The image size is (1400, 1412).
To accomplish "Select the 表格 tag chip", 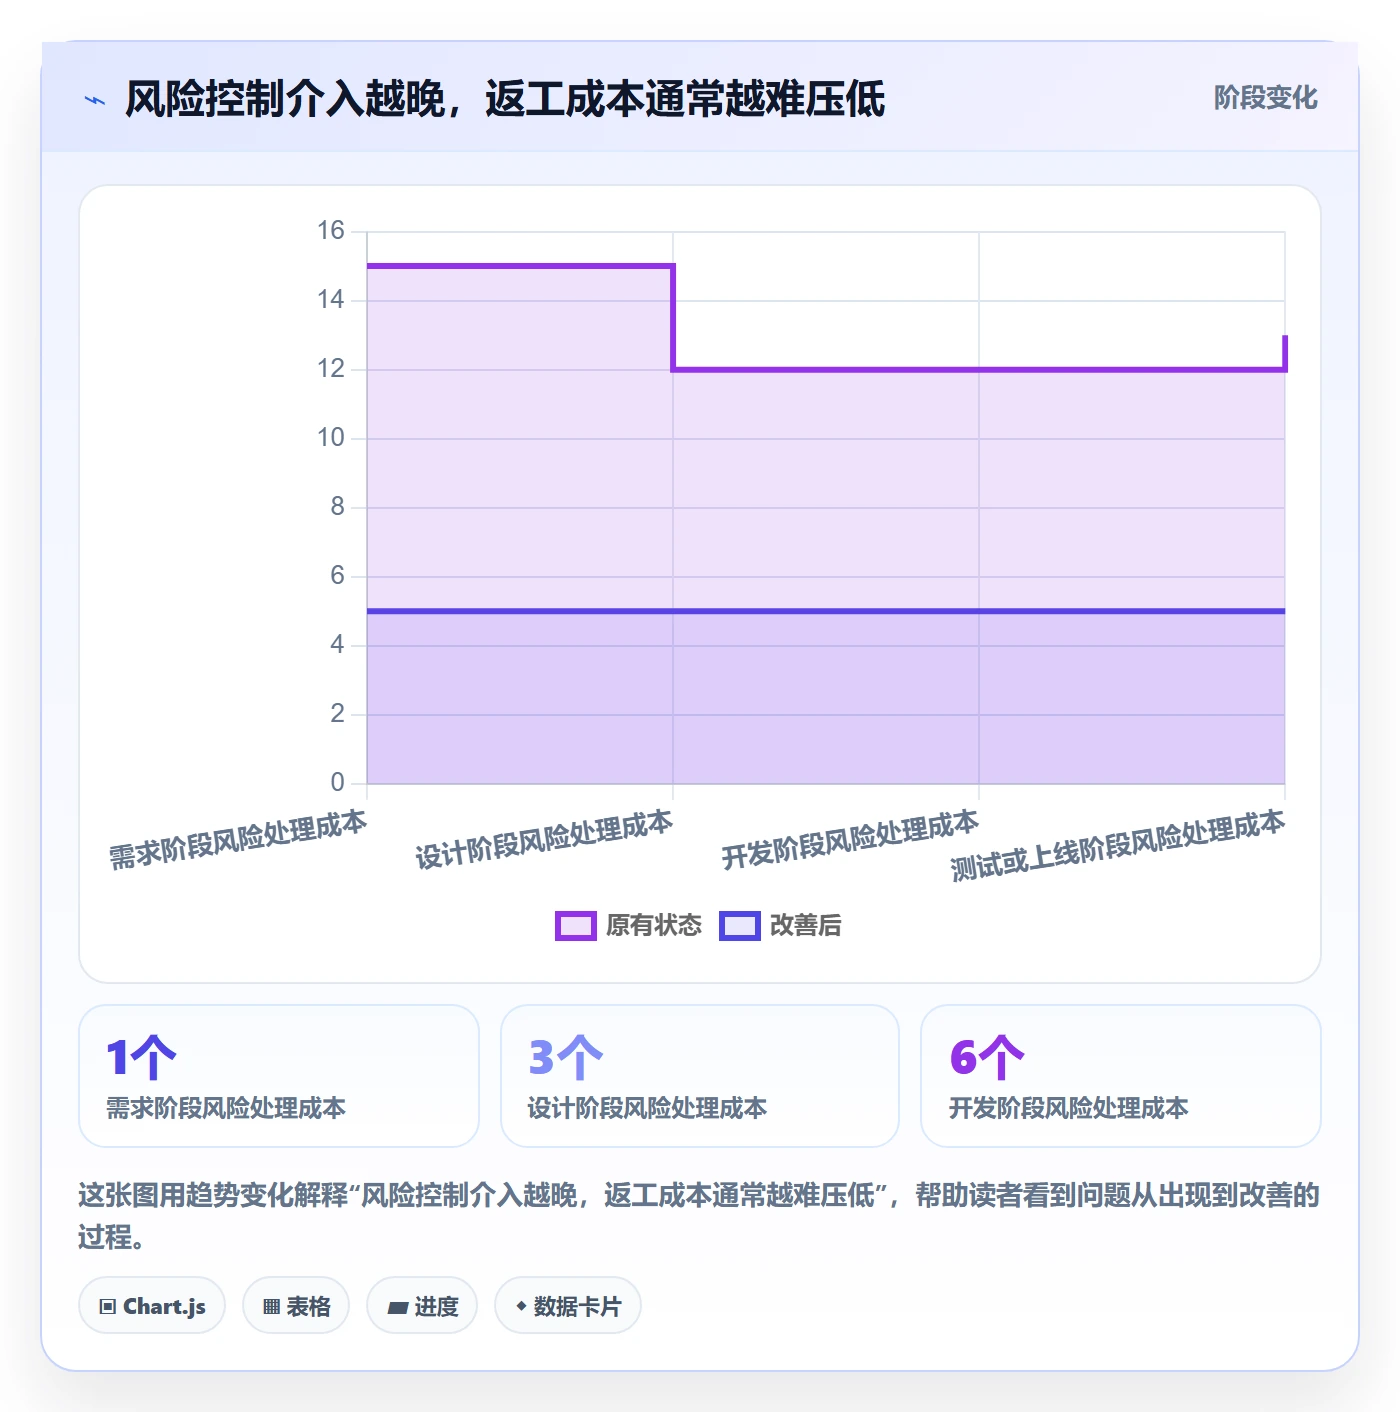I will coord(296,1306).
